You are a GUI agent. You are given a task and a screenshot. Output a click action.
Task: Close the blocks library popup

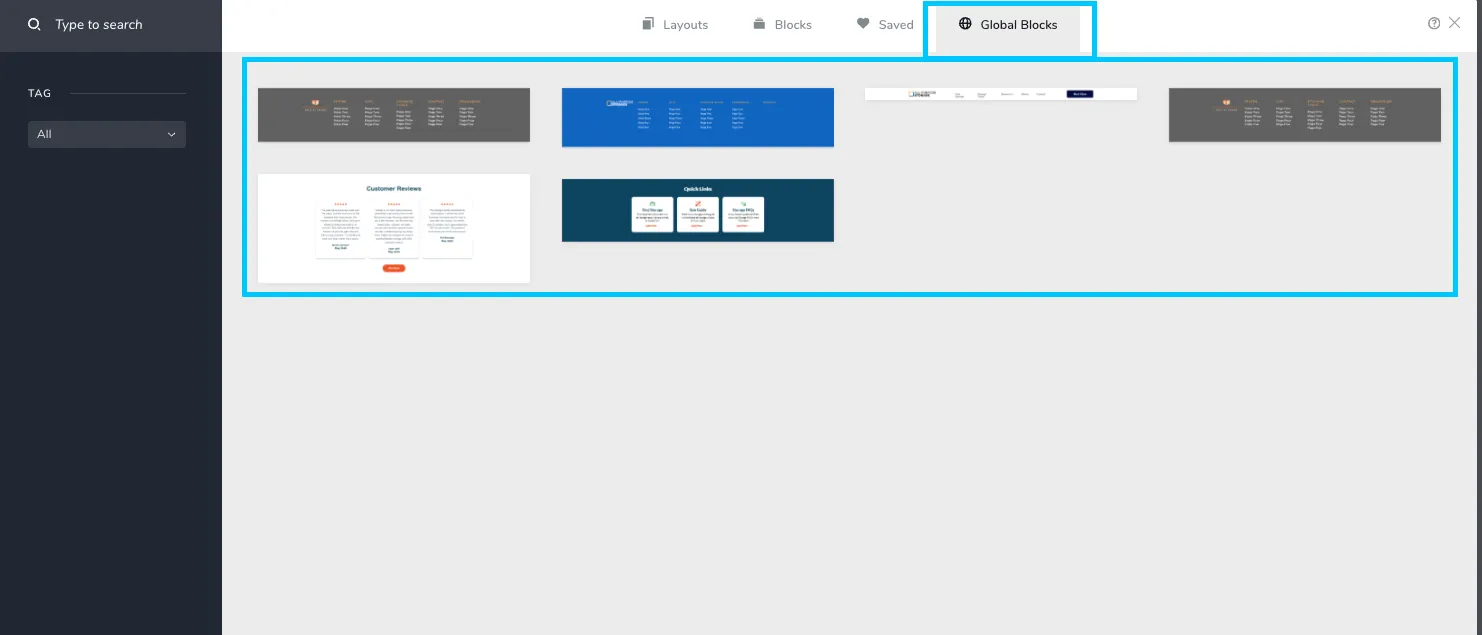click(x=1455, y=23)
